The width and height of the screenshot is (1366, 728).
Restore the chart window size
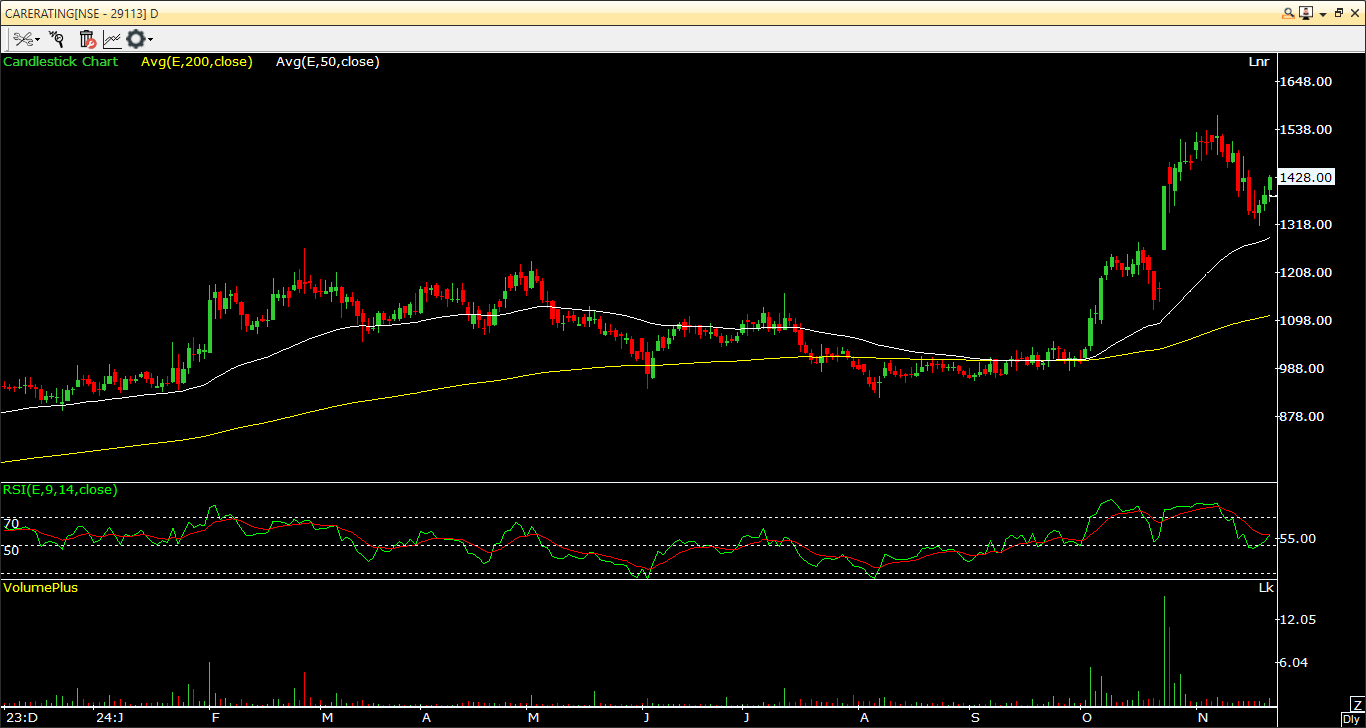coord(1339,13)
